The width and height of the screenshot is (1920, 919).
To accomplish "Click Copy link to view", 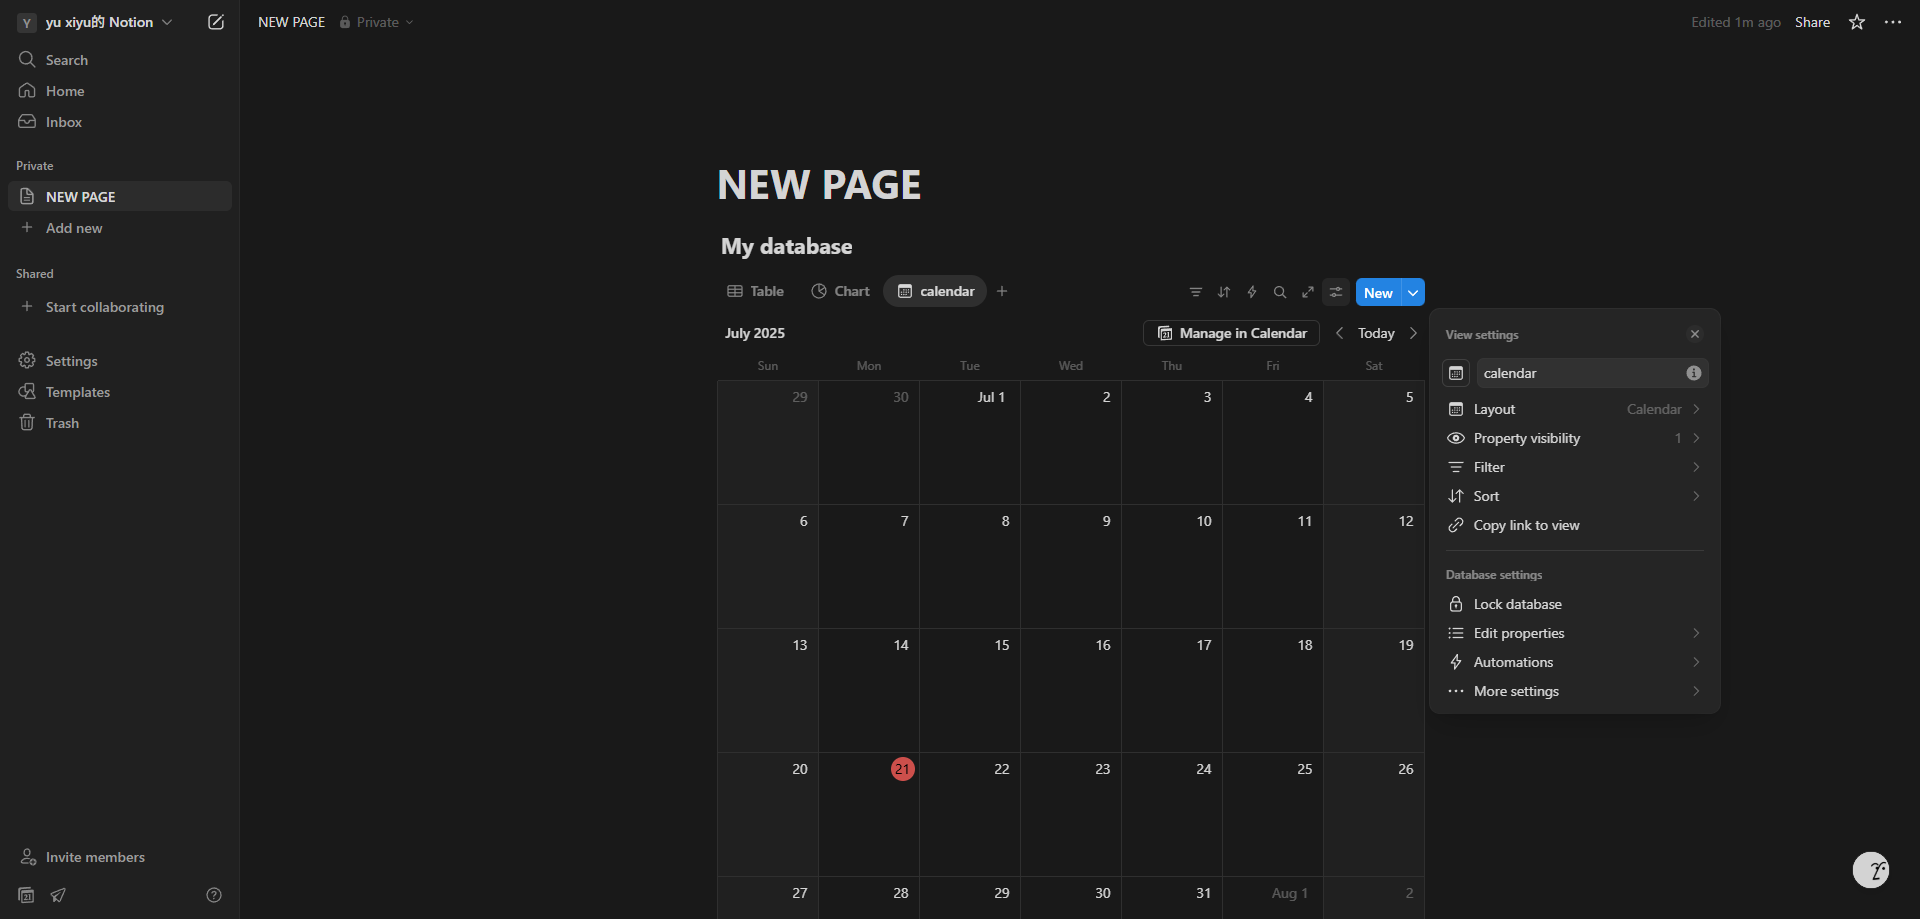I will click(x=1575, y=525).
